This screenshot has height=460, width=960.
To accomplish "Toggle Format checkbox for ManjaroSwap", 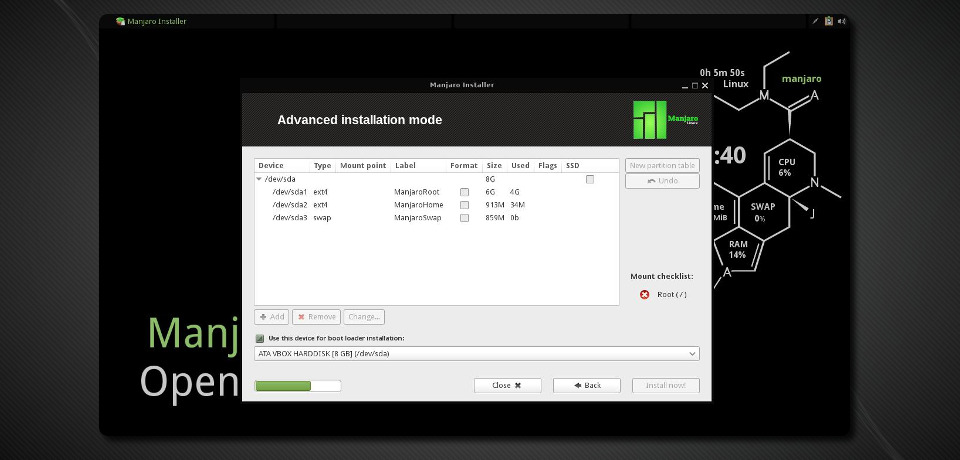I will [464, 218].
